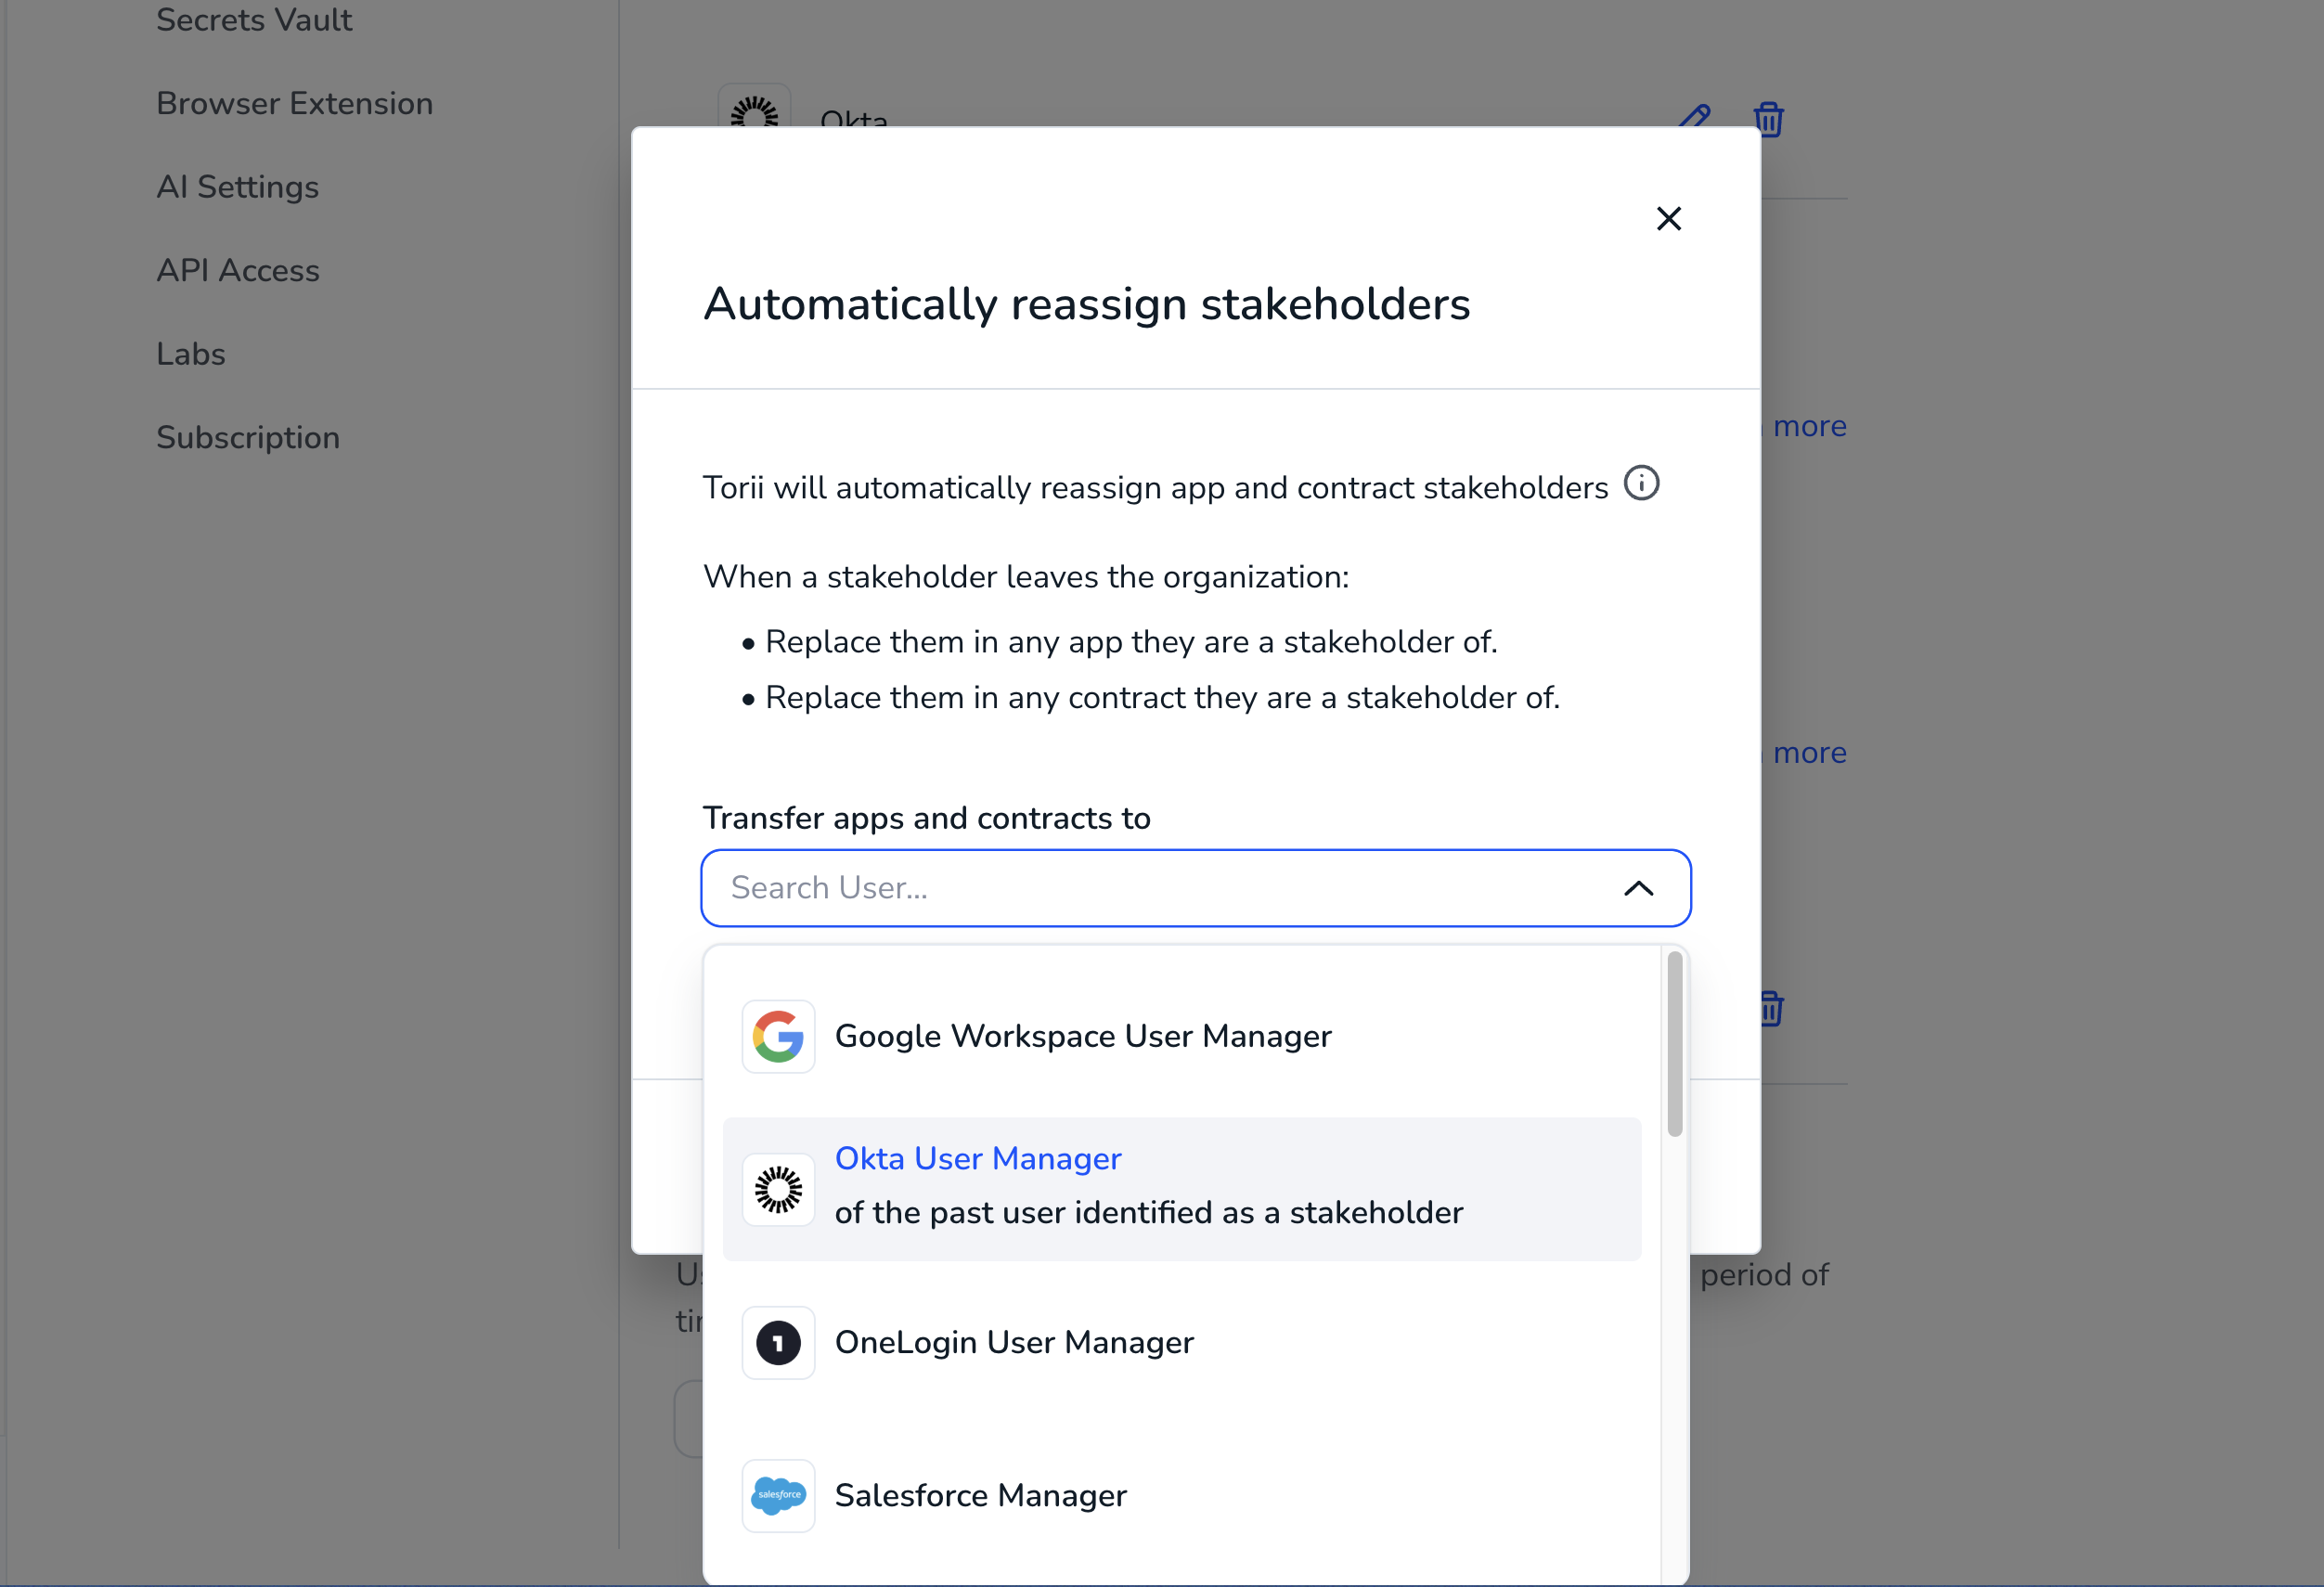Image resolution: width=2324 pixels, height=1587 pixels.
Task: Click the Google Workspace logo icon
Action: point(778,1036)
